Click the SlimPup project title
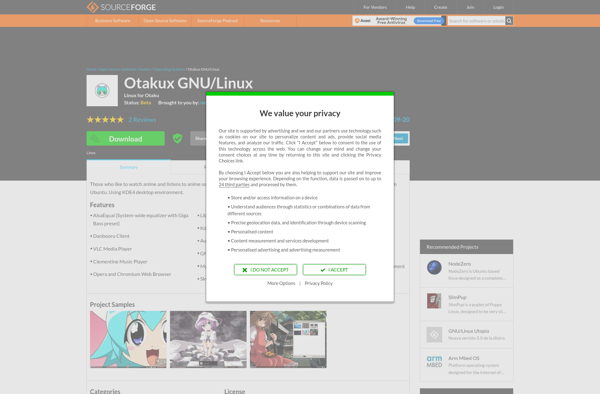Image resolution: width=600 pixels, height=394 pixels. (x=457, y=297)
